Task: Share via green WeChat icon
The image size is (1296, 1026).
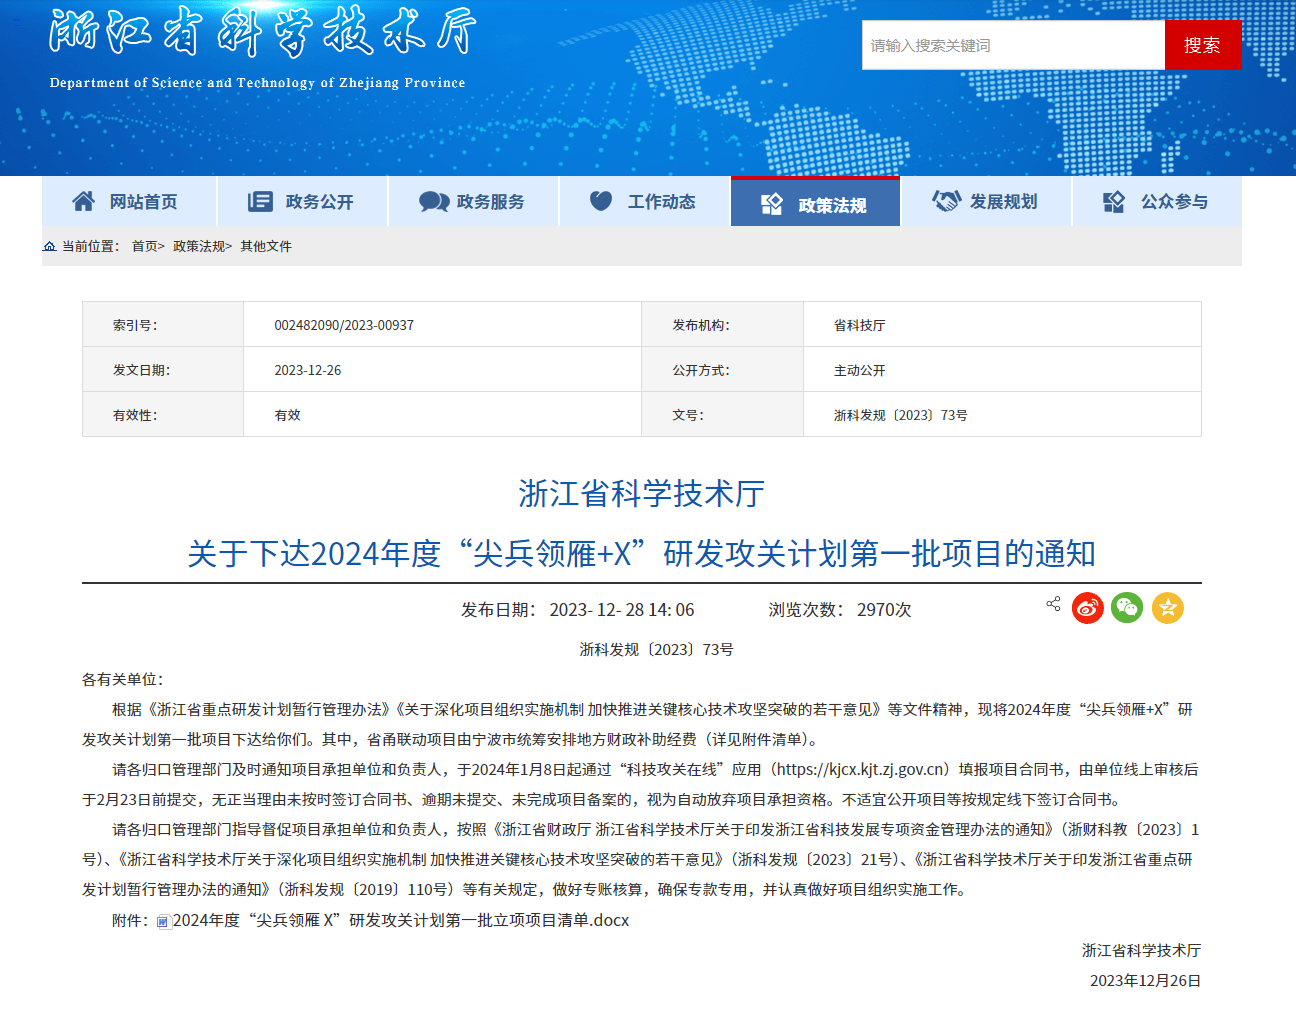Action: tap(1127, 608)
